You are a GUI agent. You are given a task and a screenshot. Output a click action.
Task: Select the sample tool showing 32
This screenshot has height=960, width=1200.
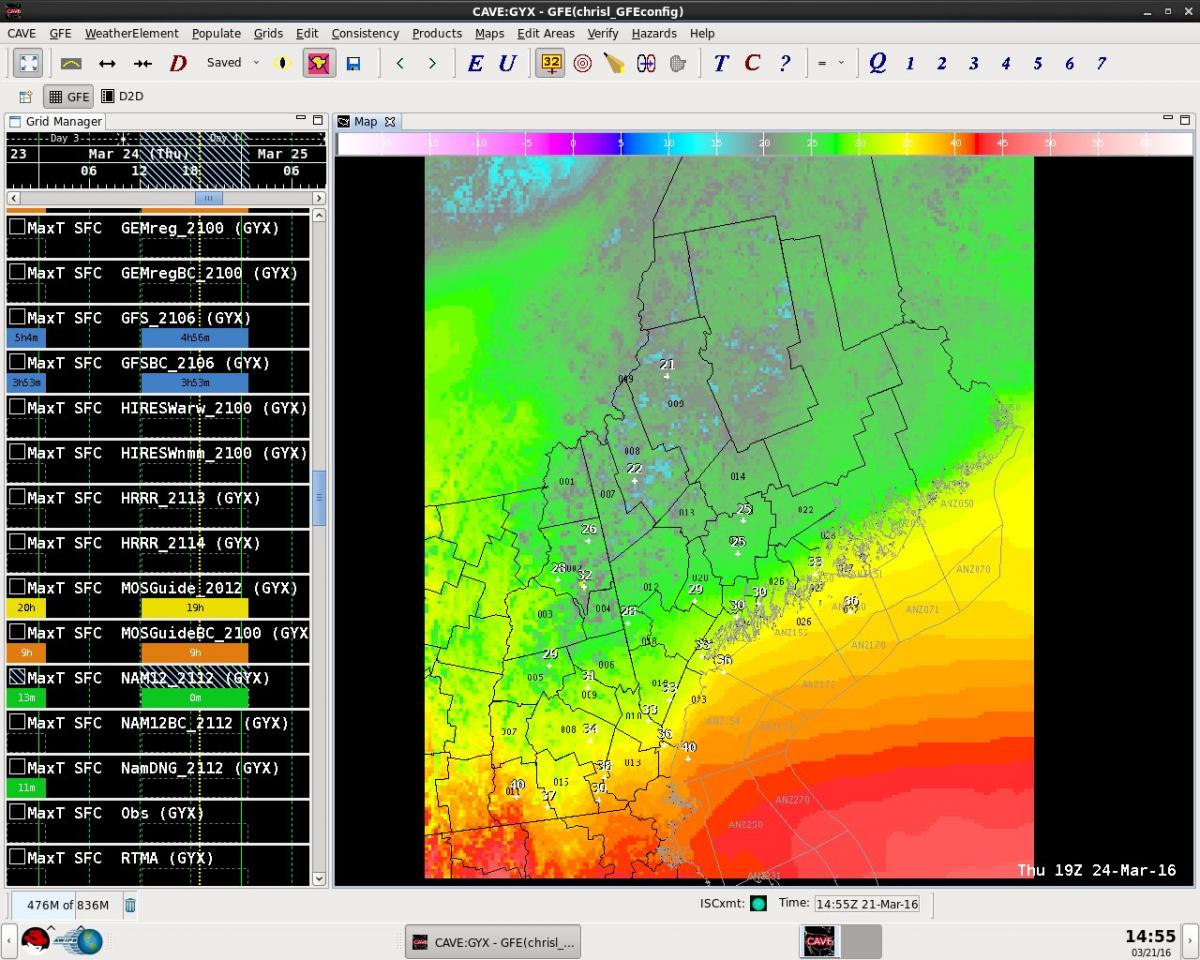pyautogui.click(x=551, y=63)
